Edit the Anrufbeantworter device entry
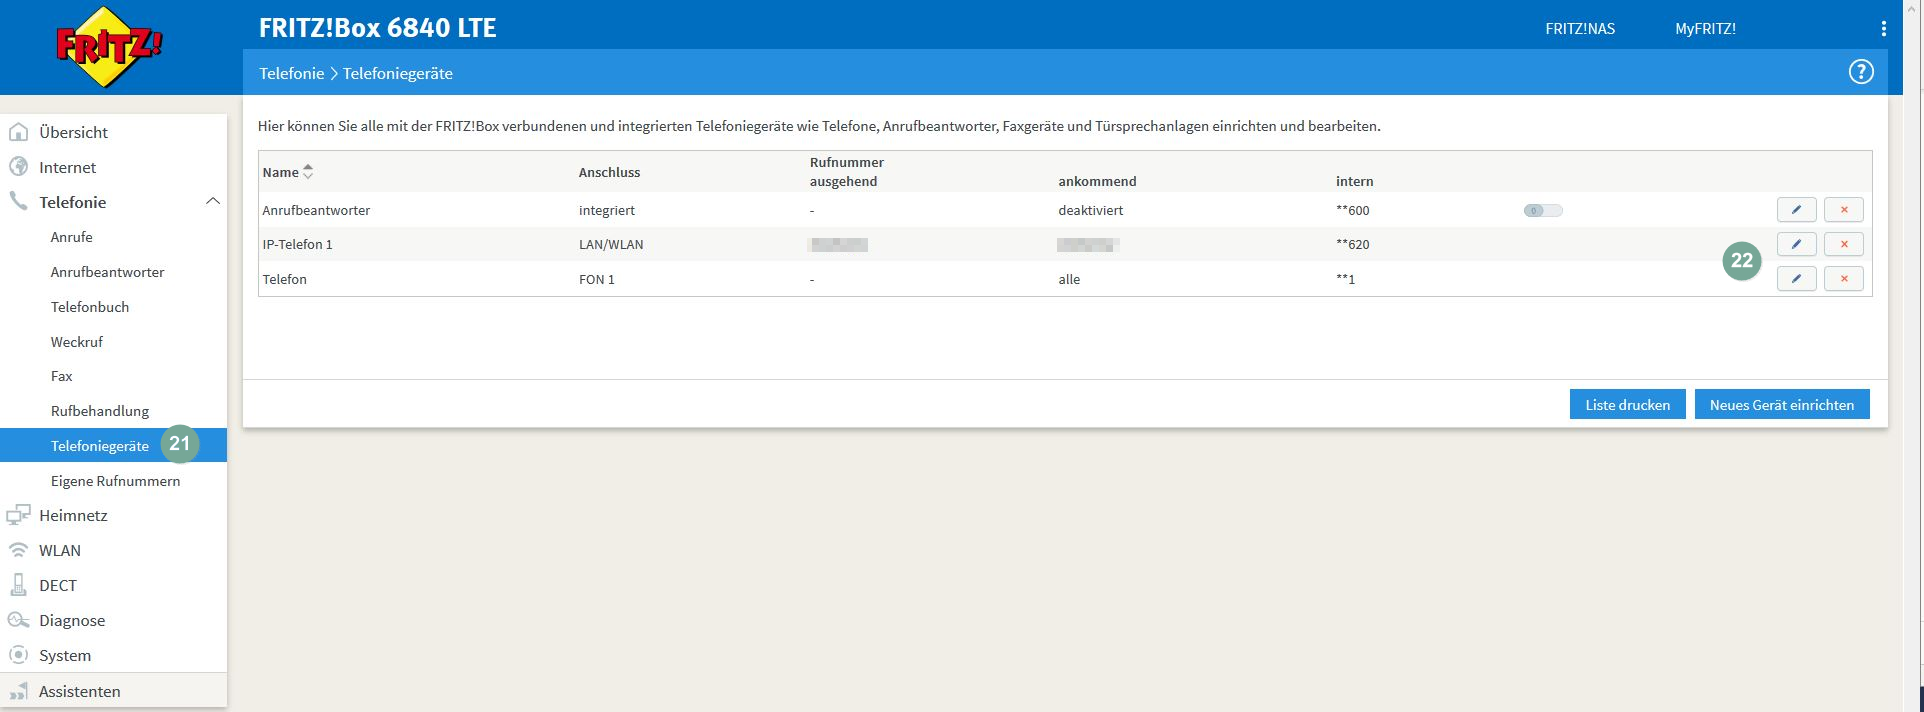This screenshot has width=1924, height=712. click(x=1796, y=210)
